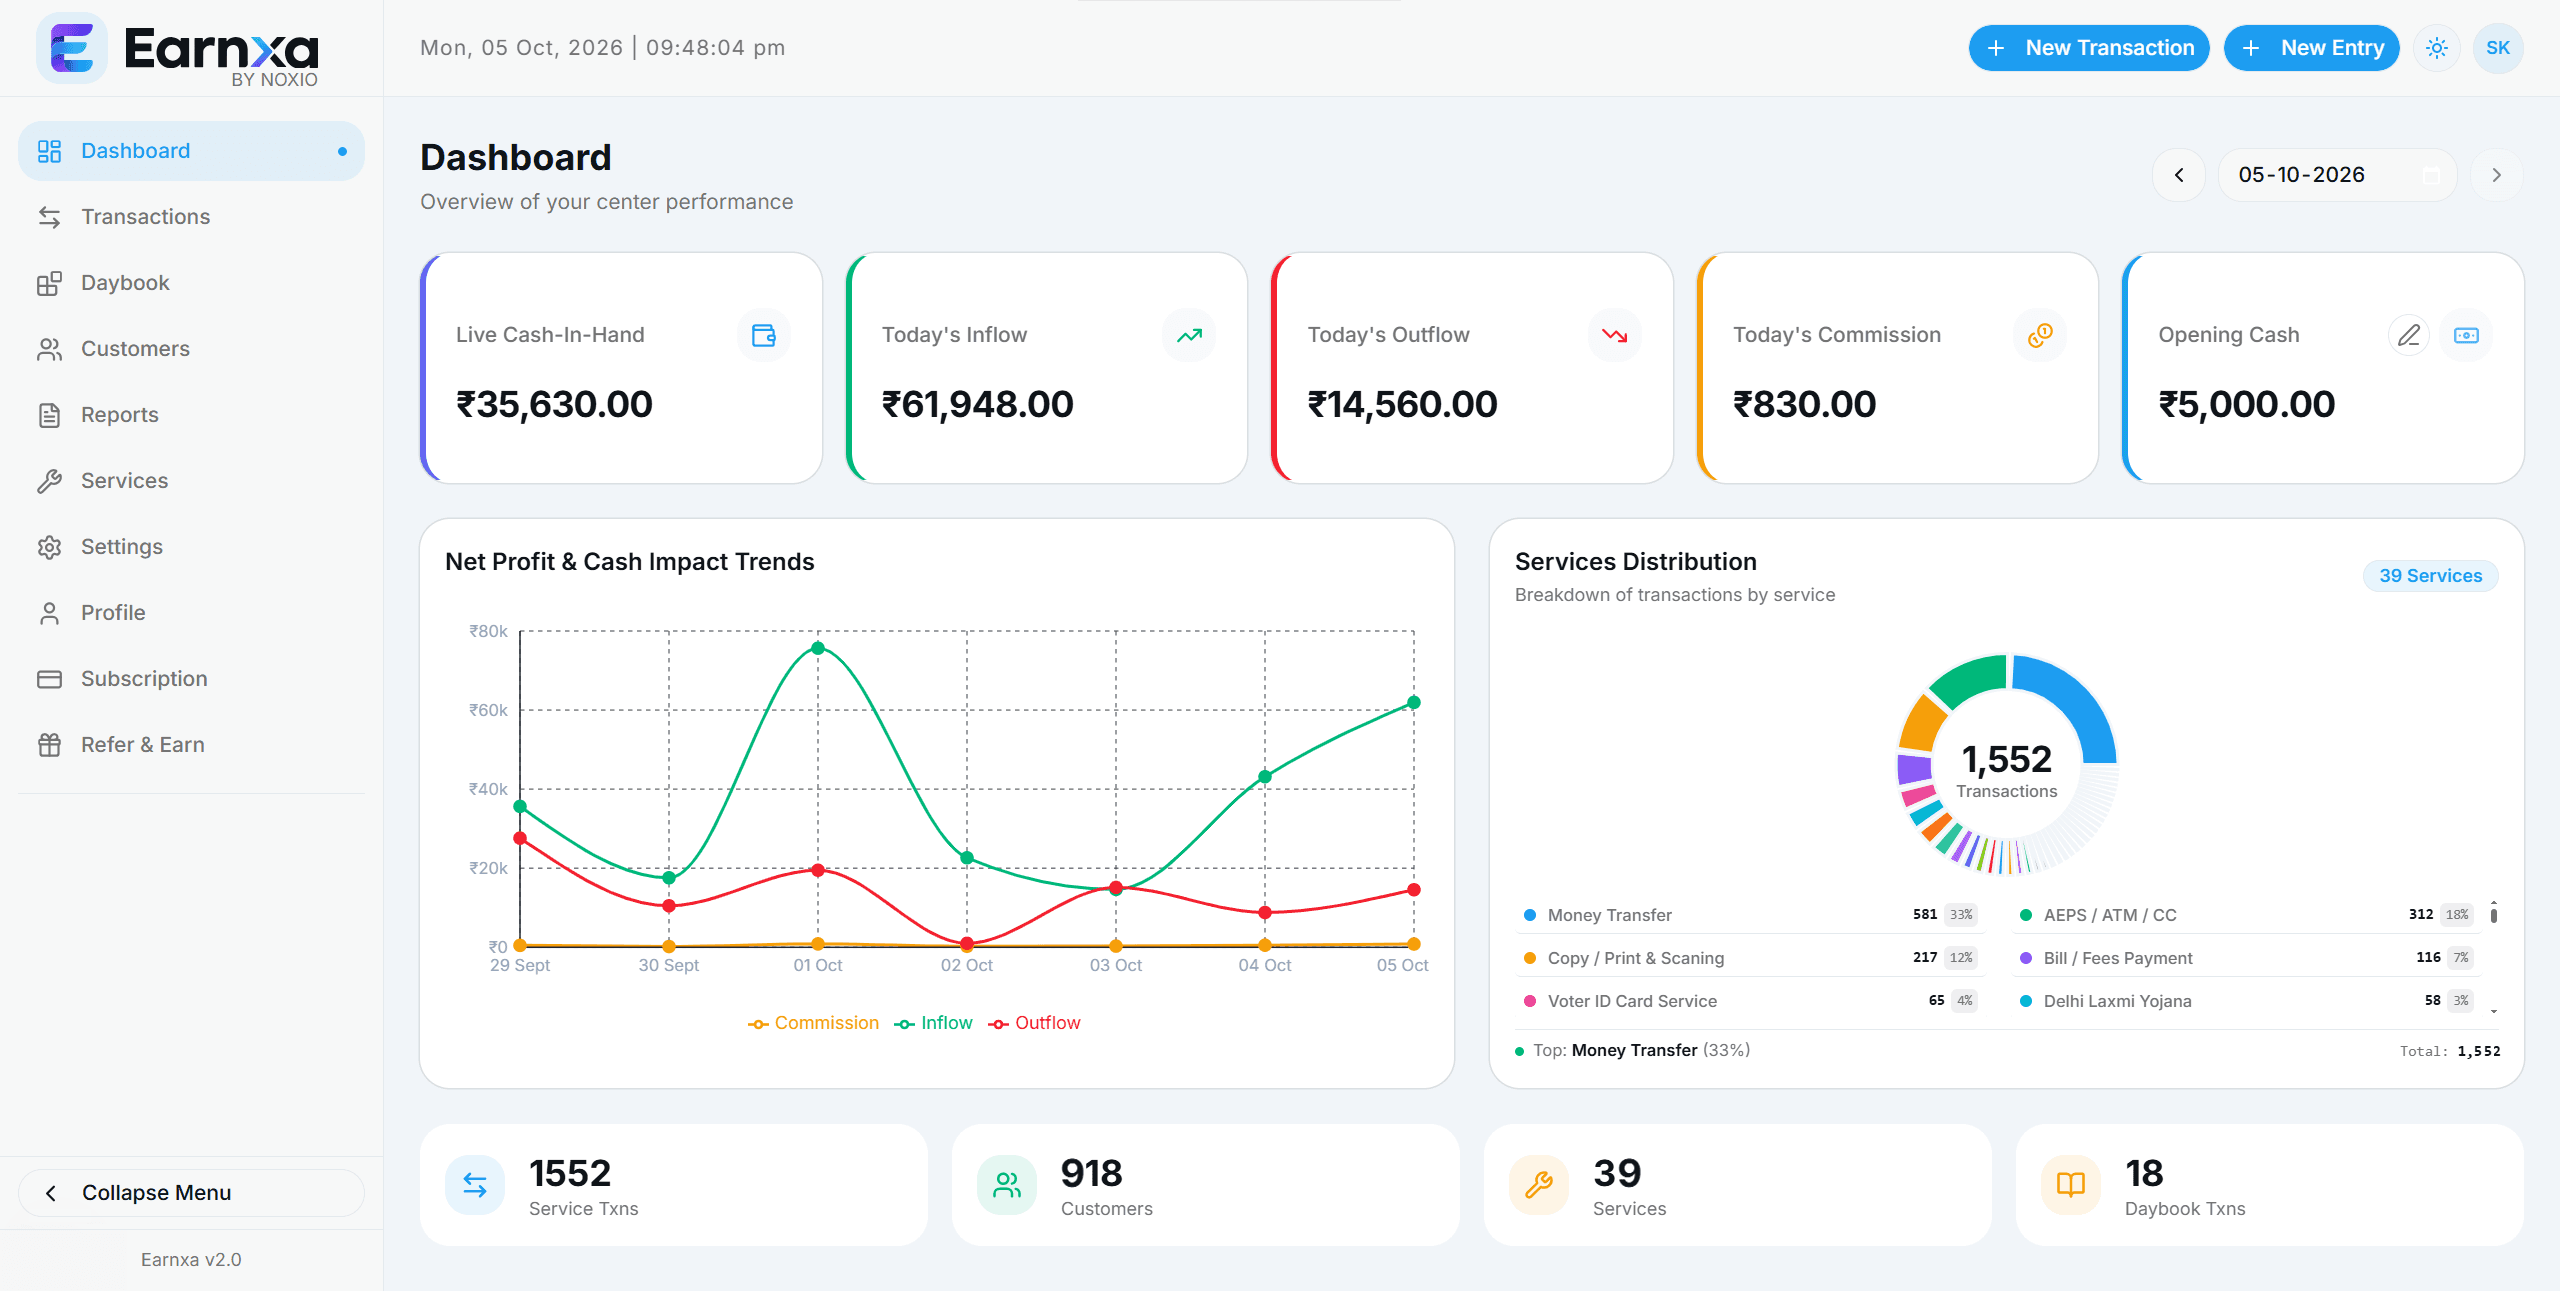The width and height of the screenshot is (2560, 1291).
Task: Click the 39 Services badge
Action: pyautogui.click(x=2430, y=576)
